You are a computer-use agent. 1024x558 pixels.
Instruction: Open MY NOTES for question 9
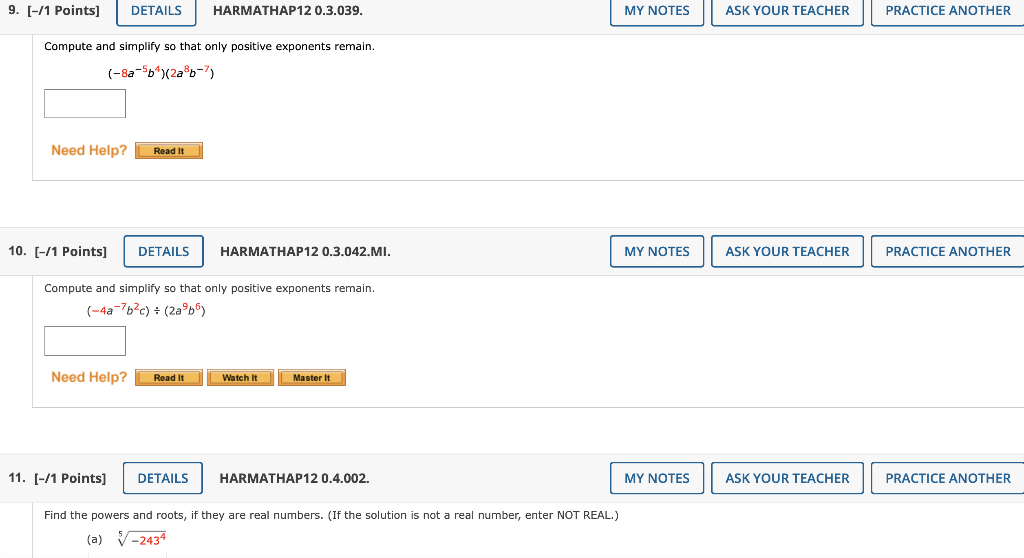tap(657, 11)
